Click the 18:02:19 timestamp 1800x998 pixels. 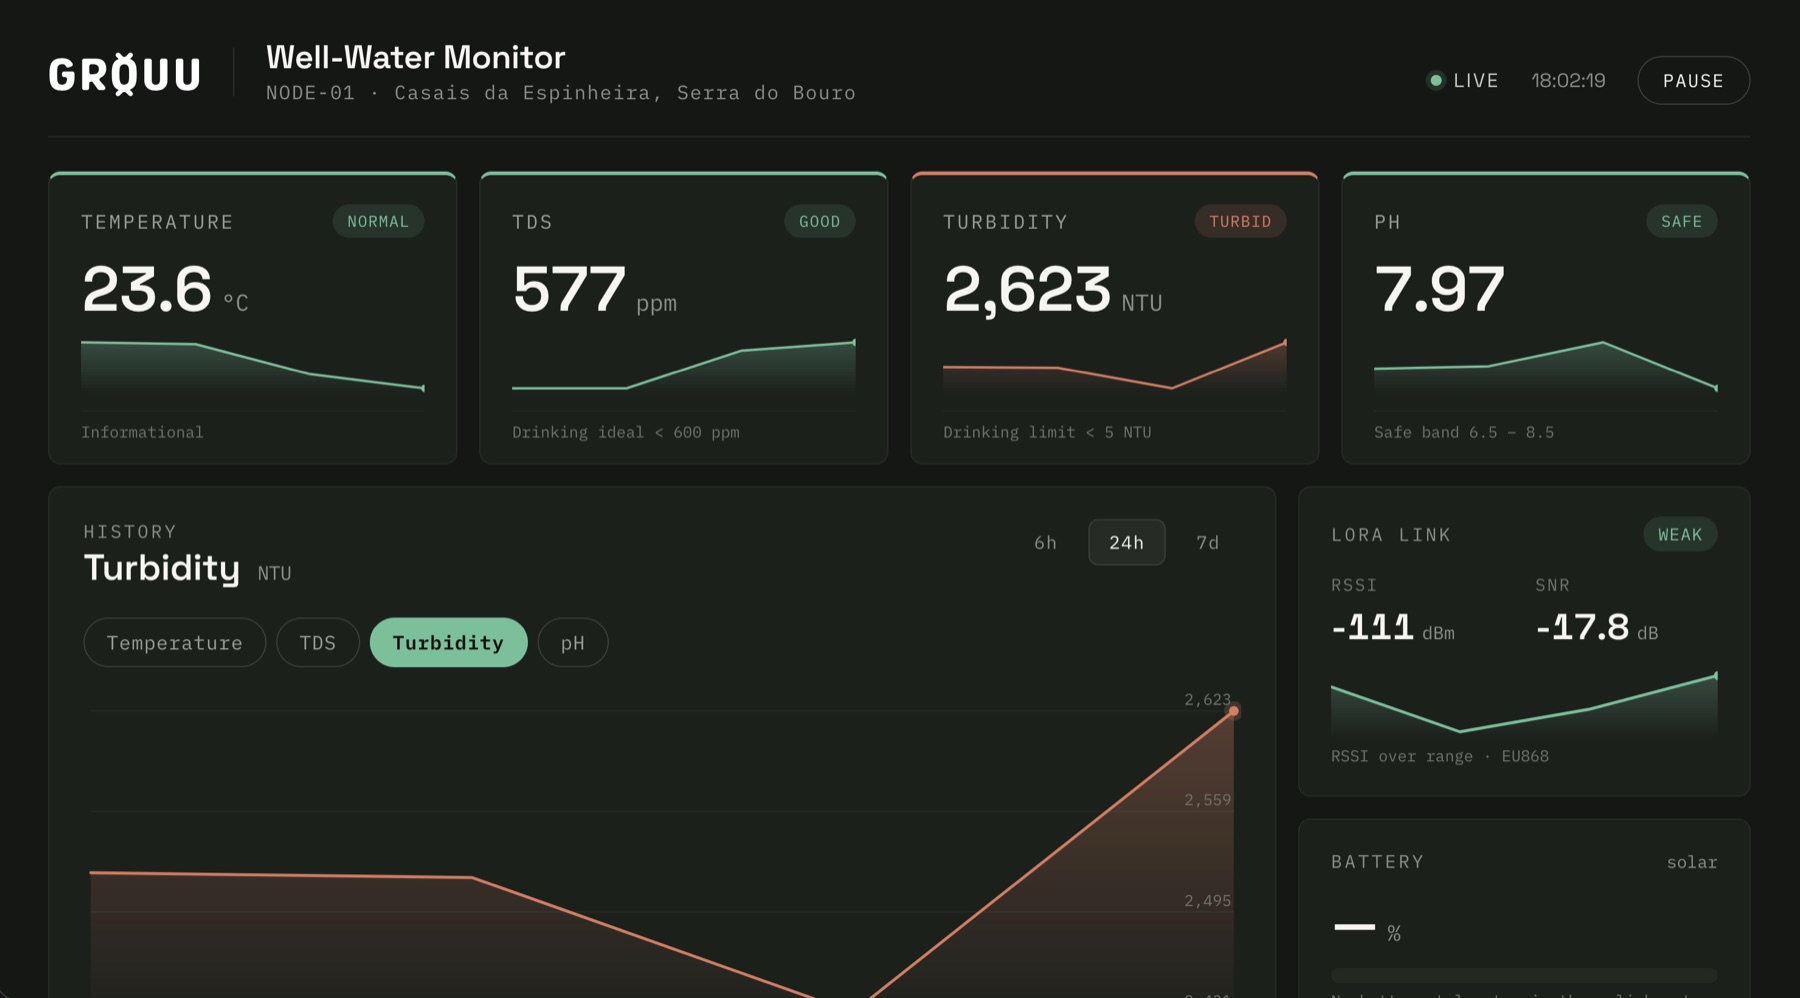1568,80
